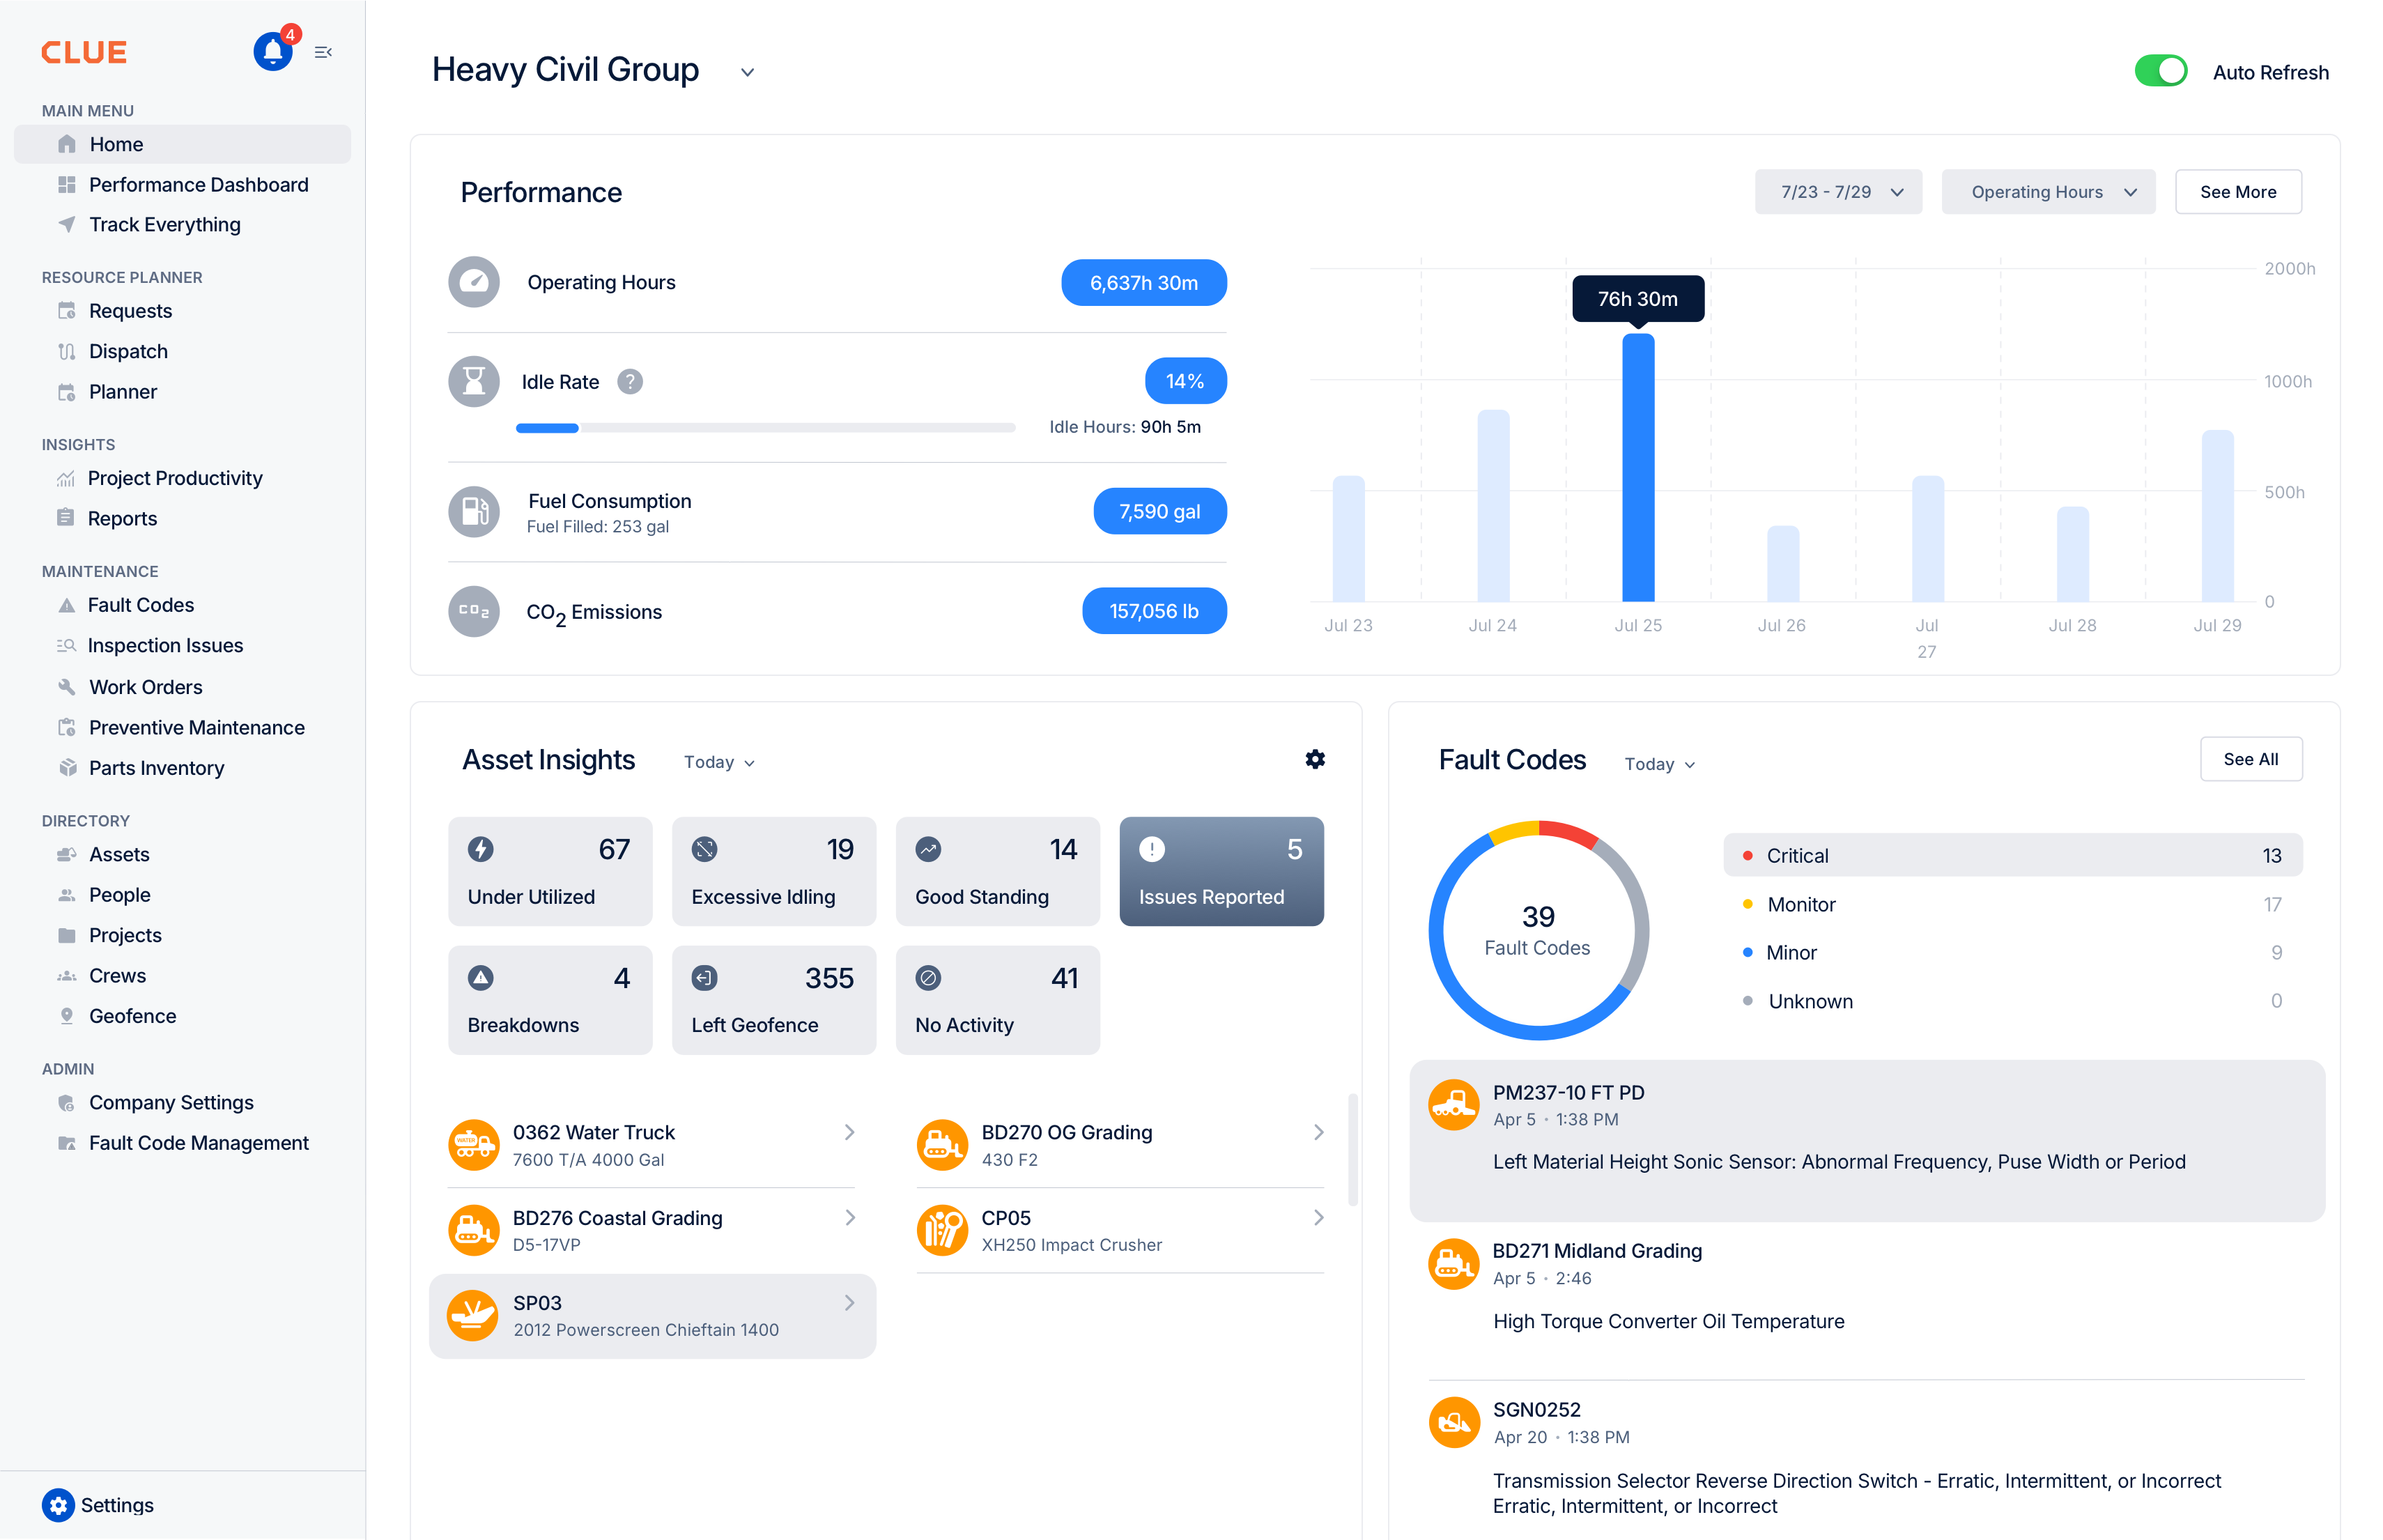Image resolution: width=2383 pixels, height=1540 pixels.
Task: Open the Operating Hours metric dropdown
Action: 2047,192
